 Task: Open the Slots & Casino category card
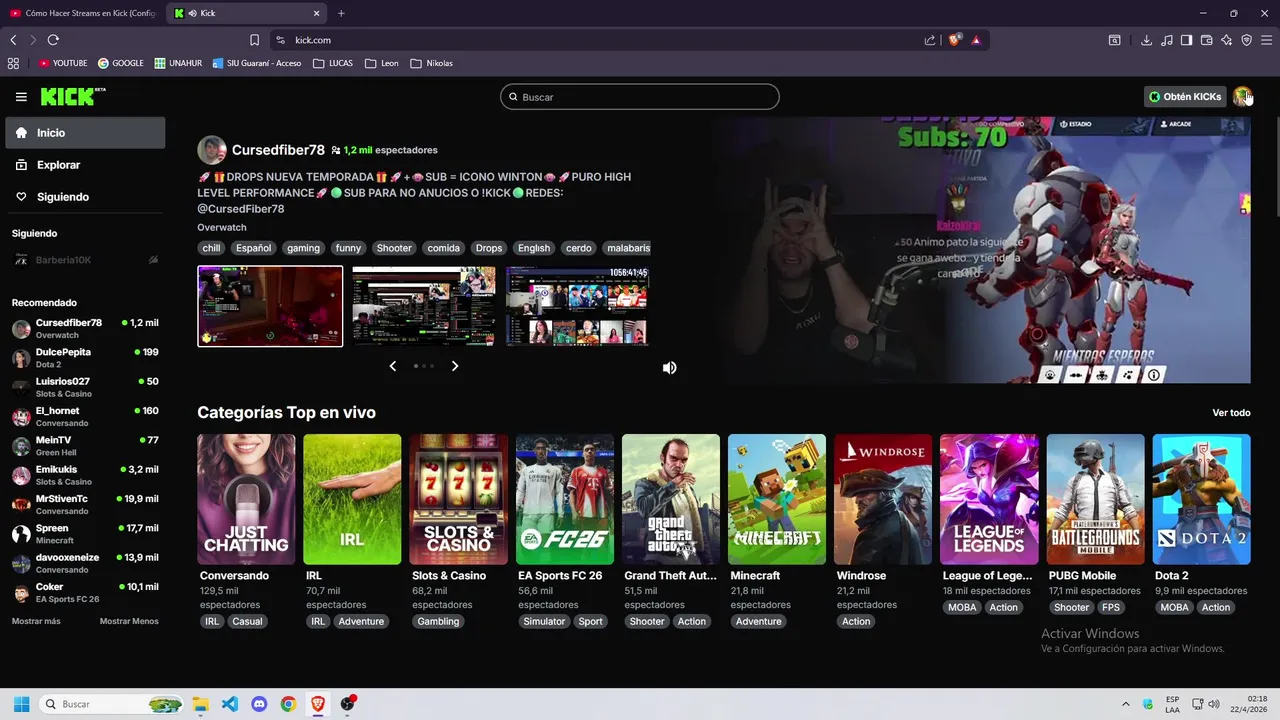[x=458, y=499]
